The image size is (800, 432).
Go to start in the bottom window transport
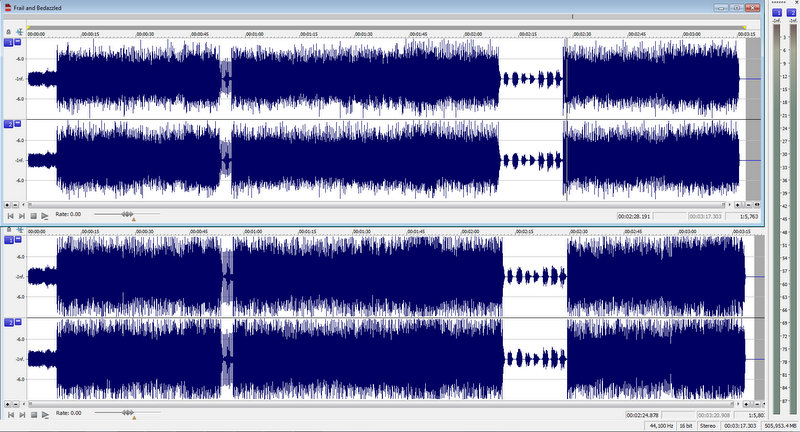tap(11, 415)
